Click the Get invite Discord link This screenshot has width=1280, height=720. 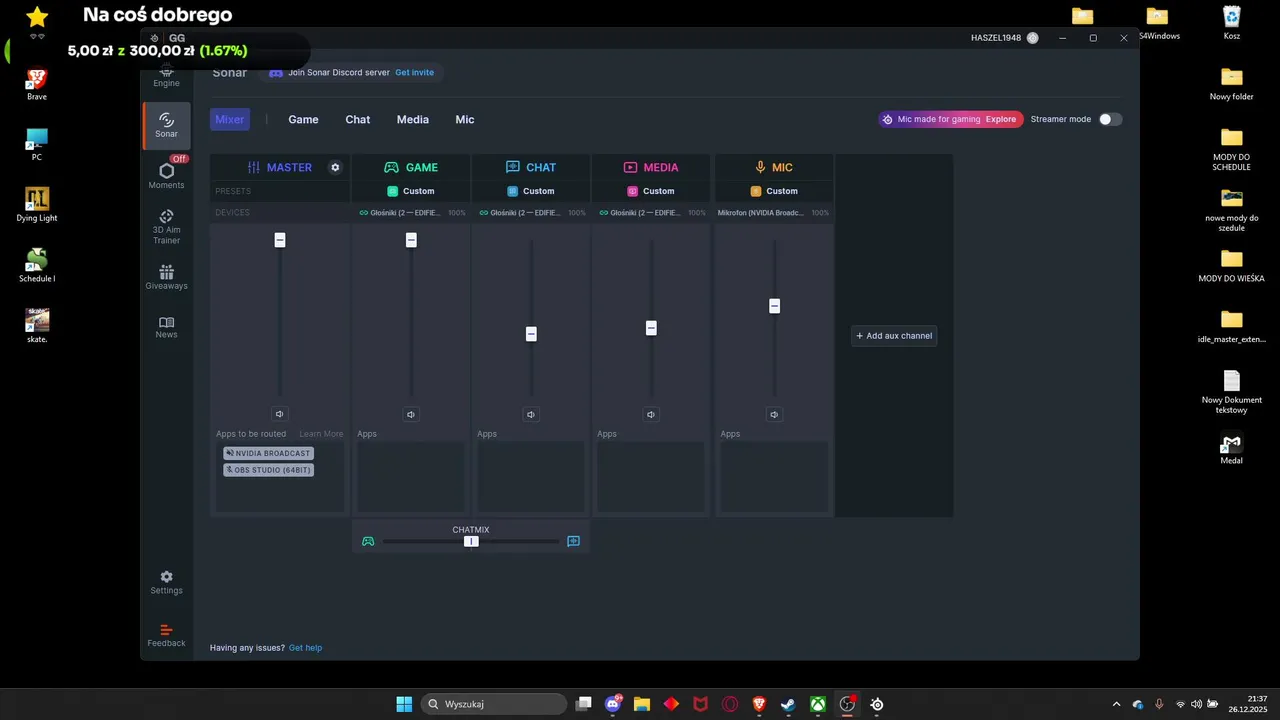click(414, 73)
